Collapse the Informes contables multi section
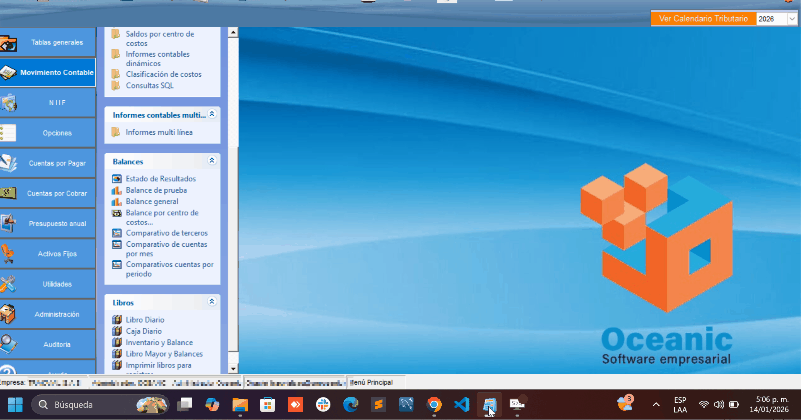This screenshot has width=801, height=420. [212, 114]
